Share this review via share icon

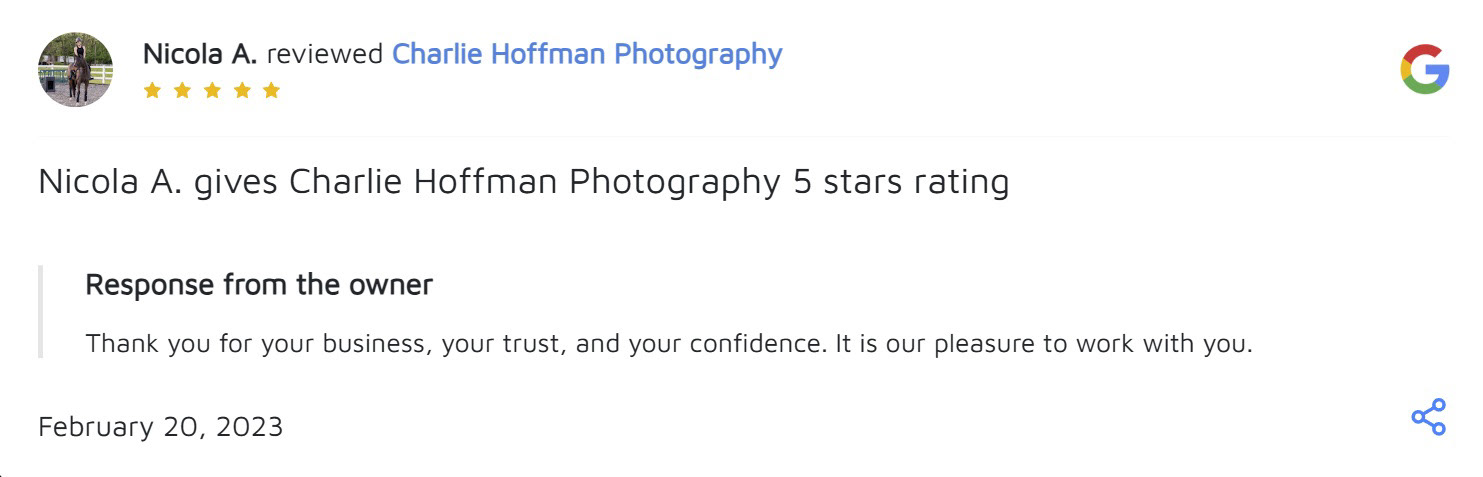point(1428,417)
